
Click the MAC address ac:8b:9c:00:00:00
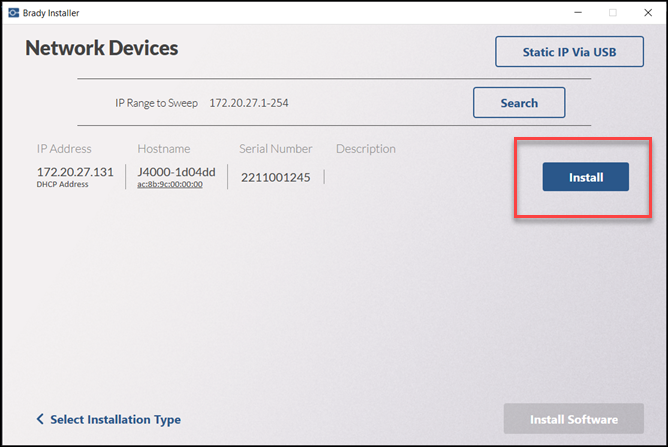(x=170, y=184)
